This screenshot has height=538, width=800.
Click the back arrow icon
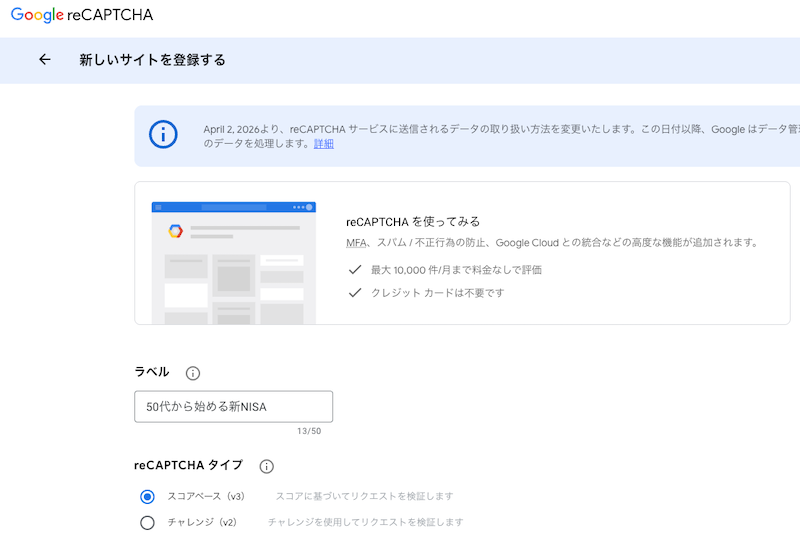pyautogui.click(x=45, y=60)
